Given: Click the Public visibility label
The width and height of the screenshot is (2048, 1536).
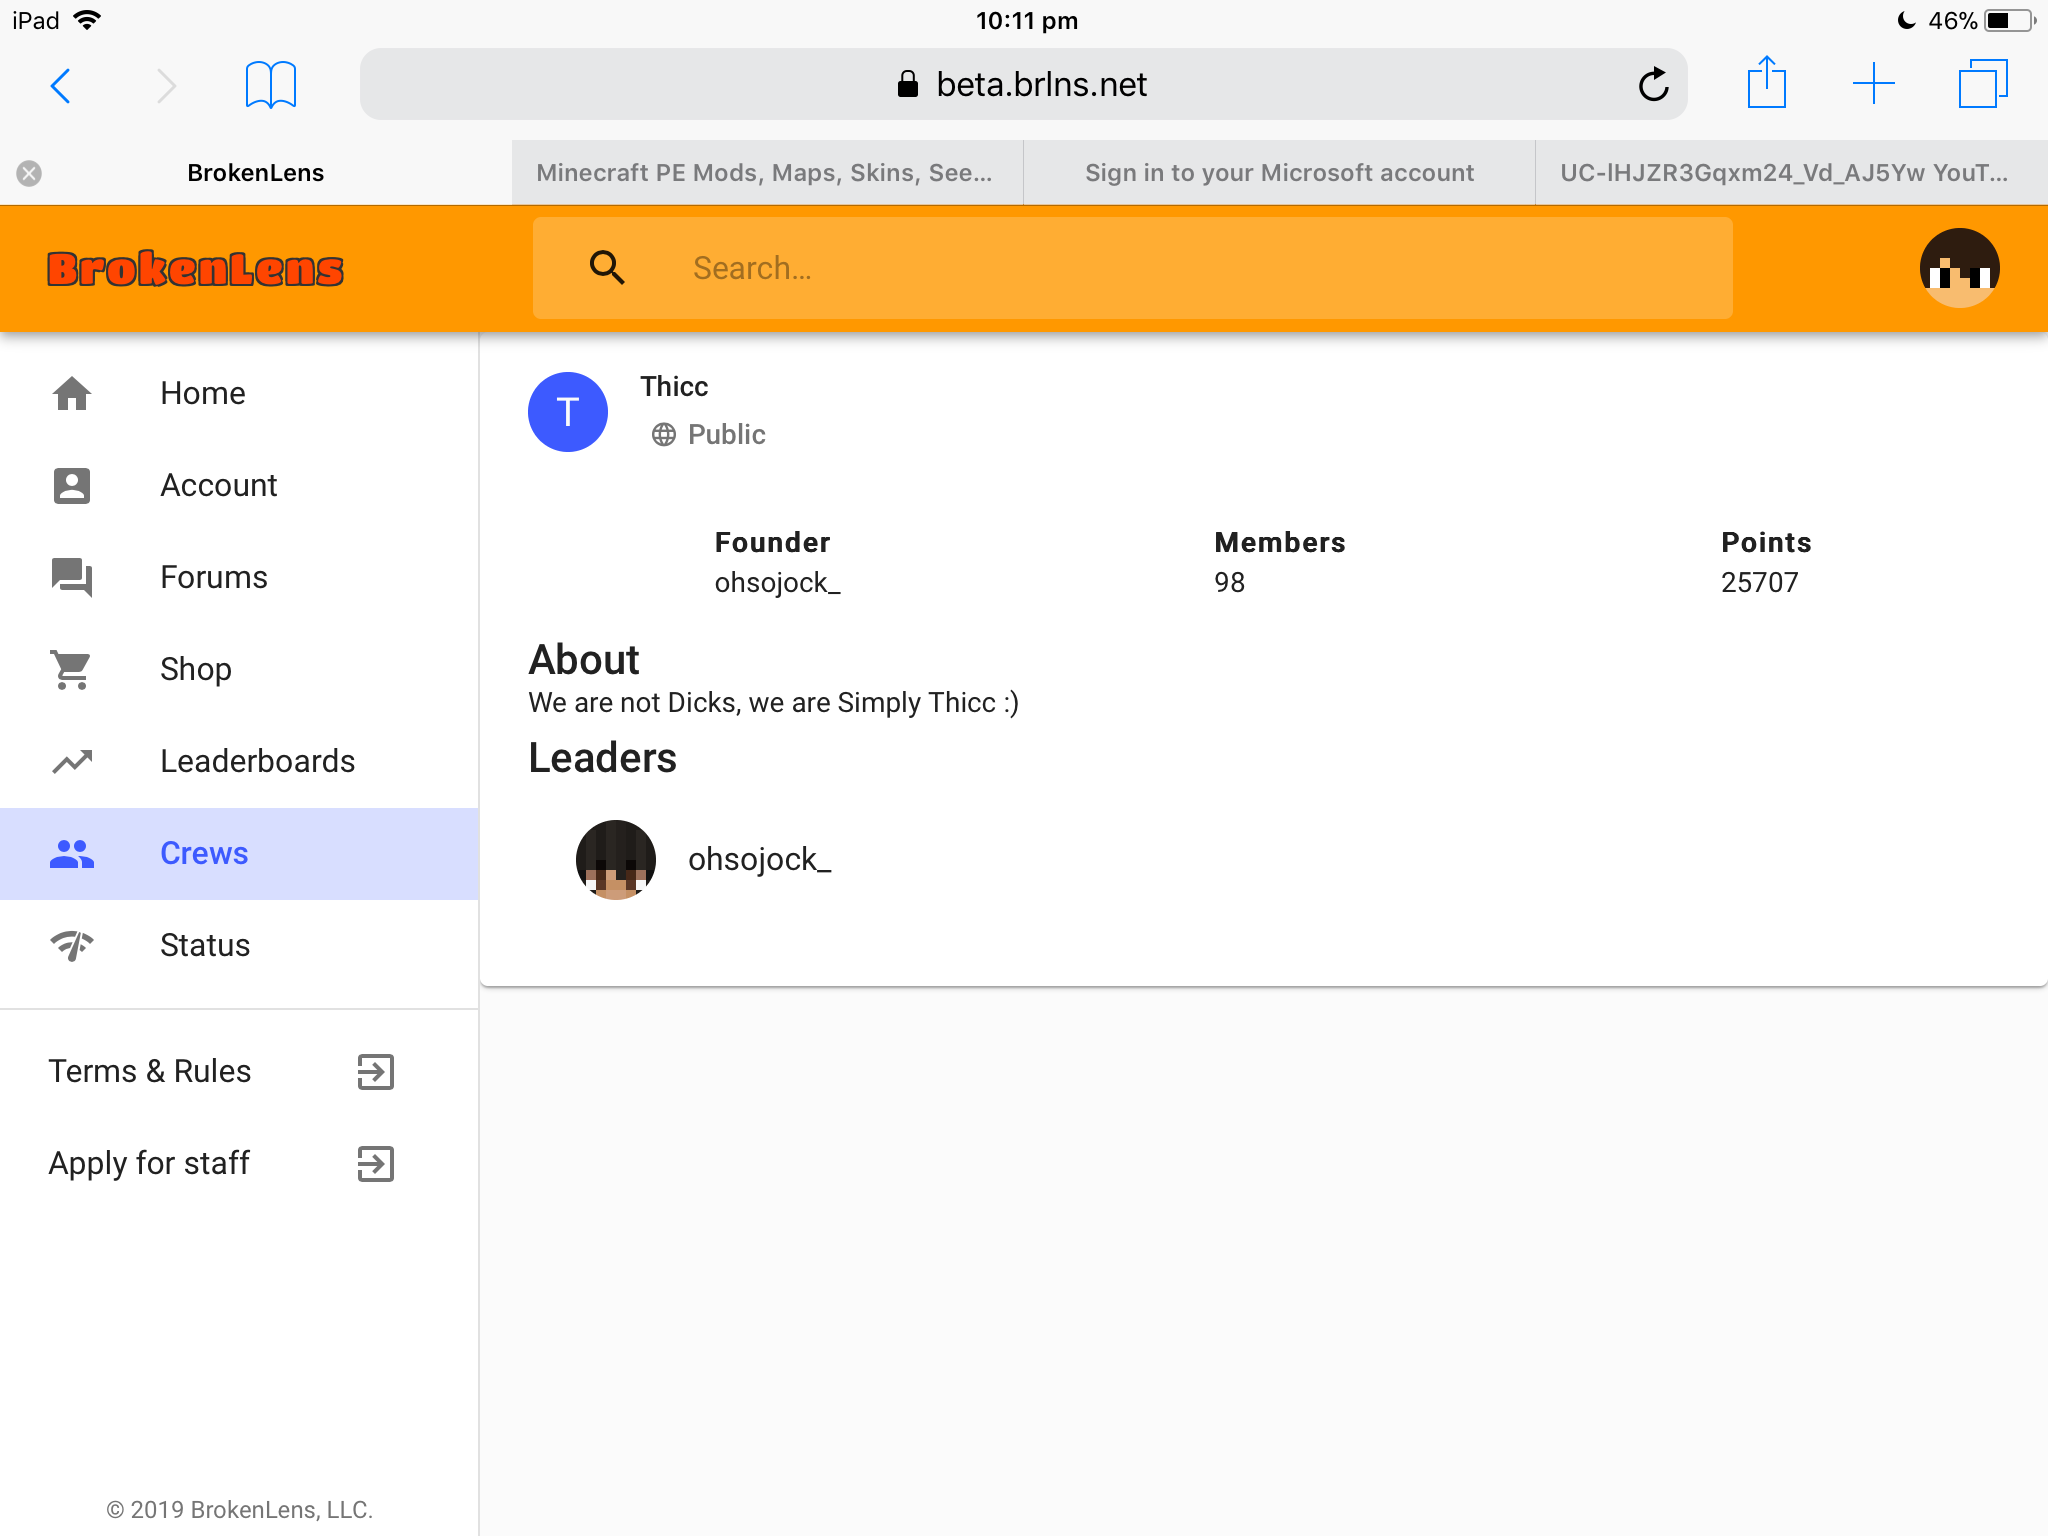Looking at the screenshot, I should pos(727,434).
